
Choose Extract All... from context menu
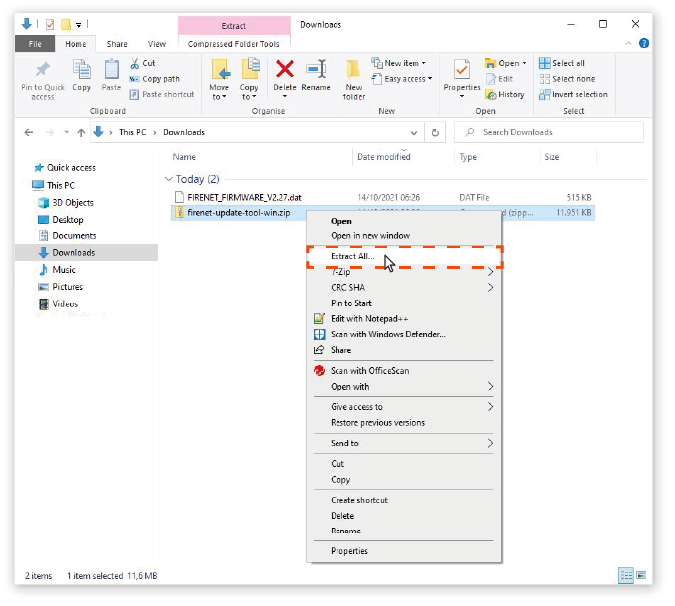click(404, 257)
